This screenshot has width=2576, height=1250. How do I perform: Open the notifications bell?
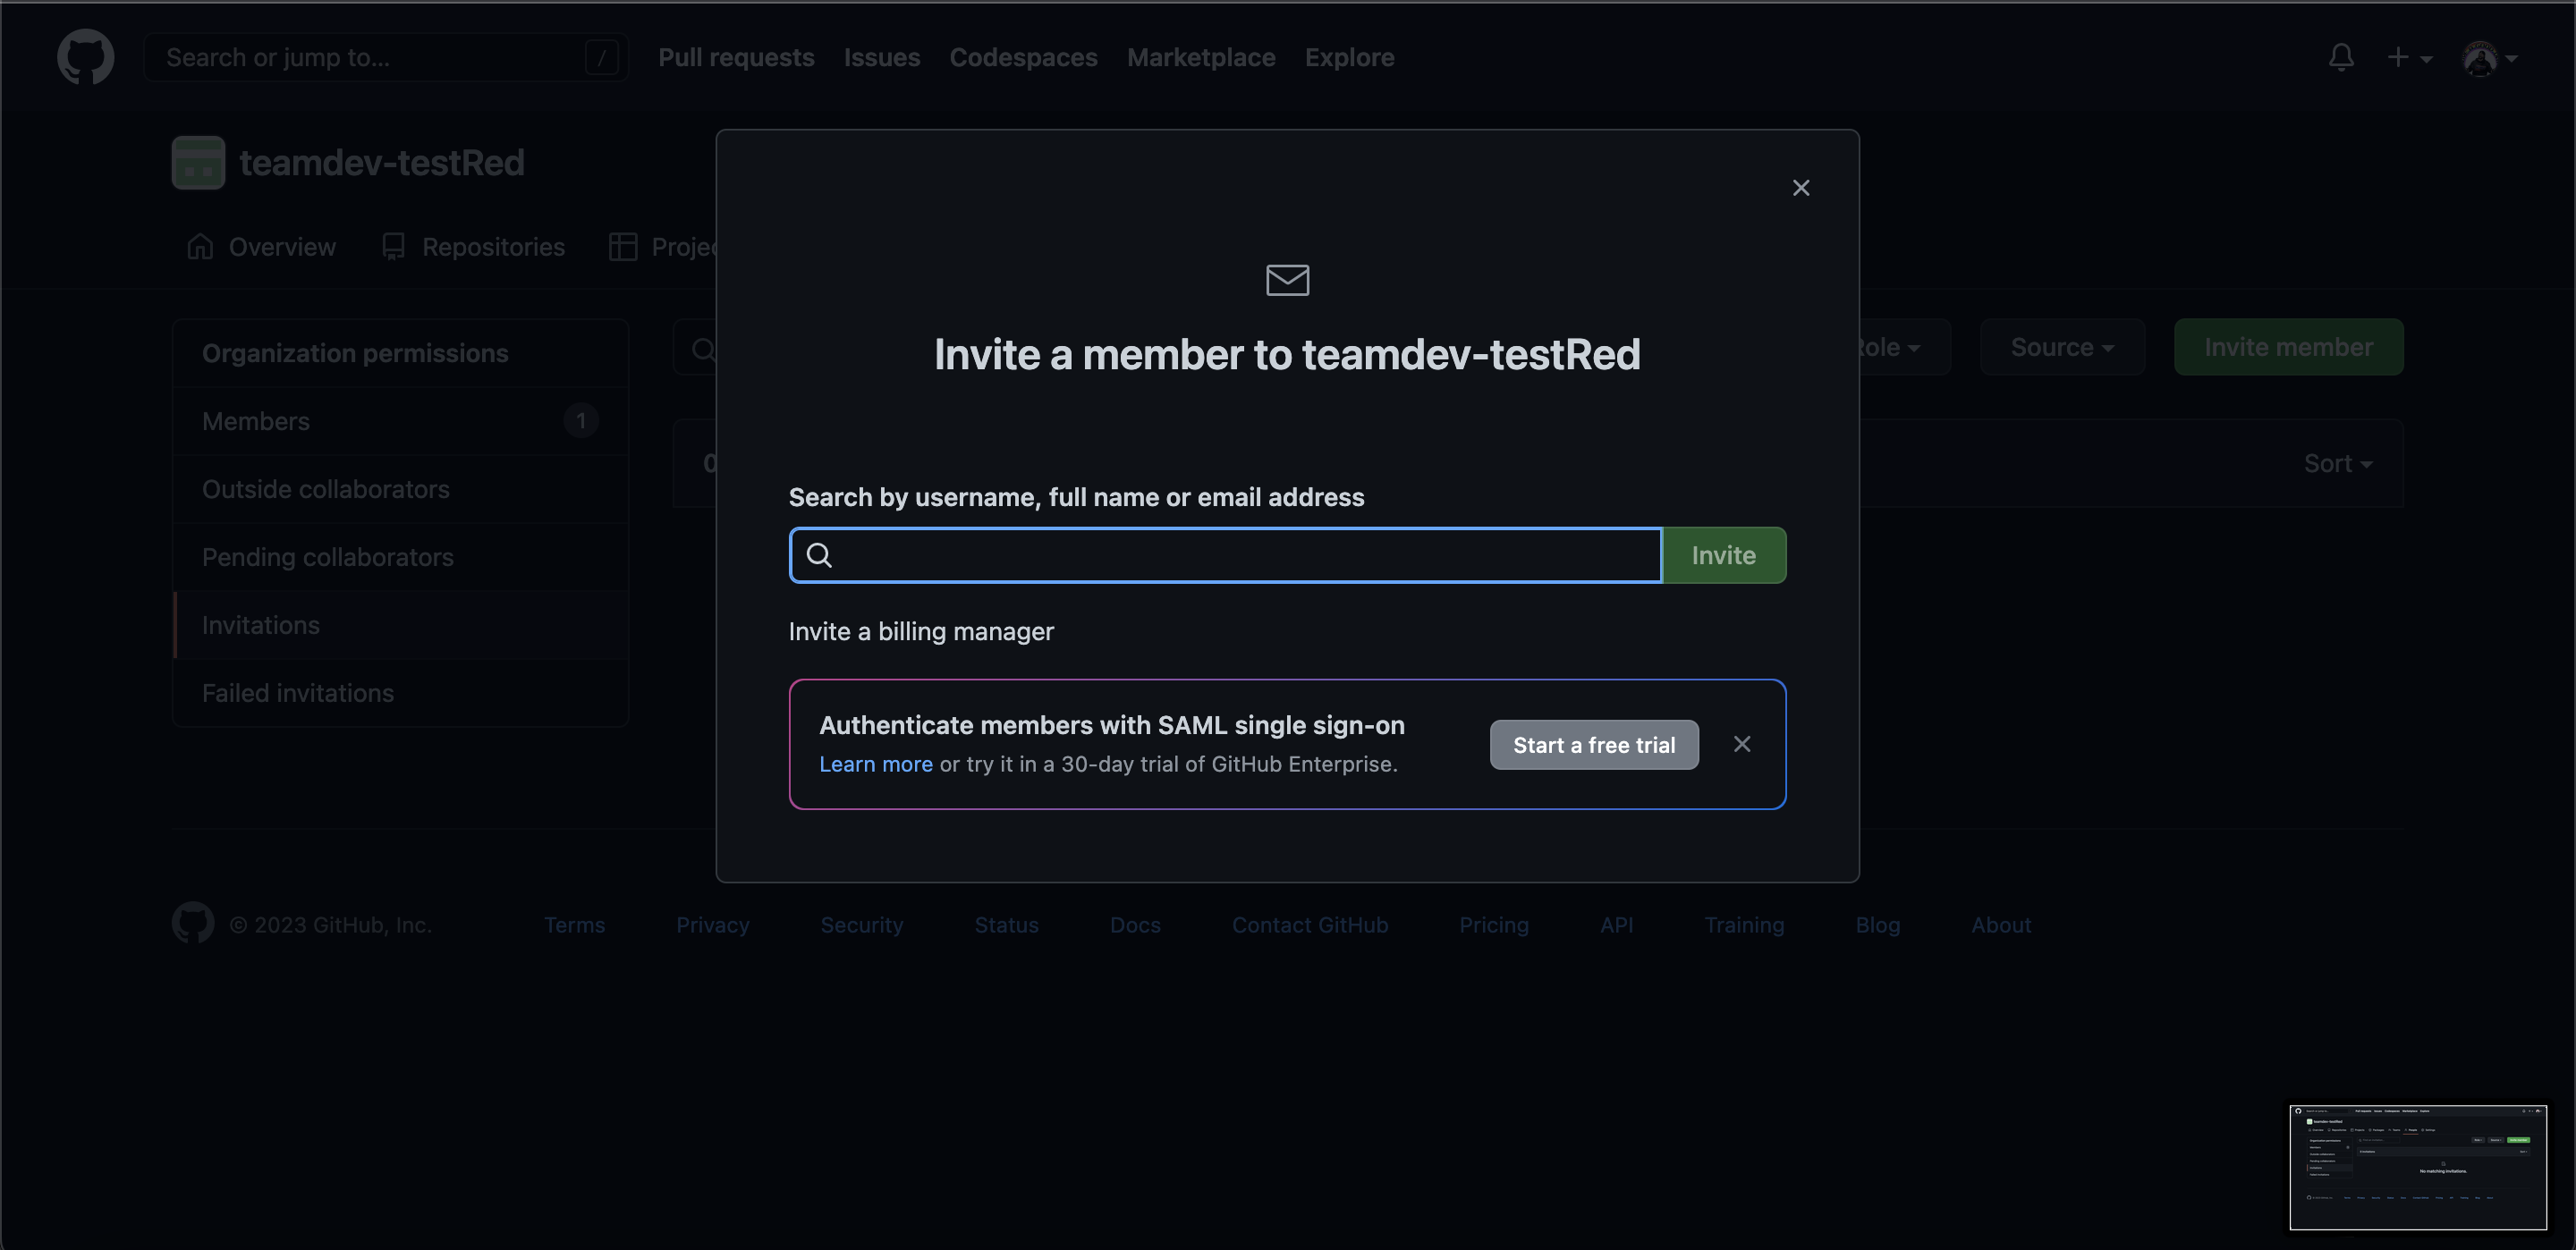[2341, 57]
